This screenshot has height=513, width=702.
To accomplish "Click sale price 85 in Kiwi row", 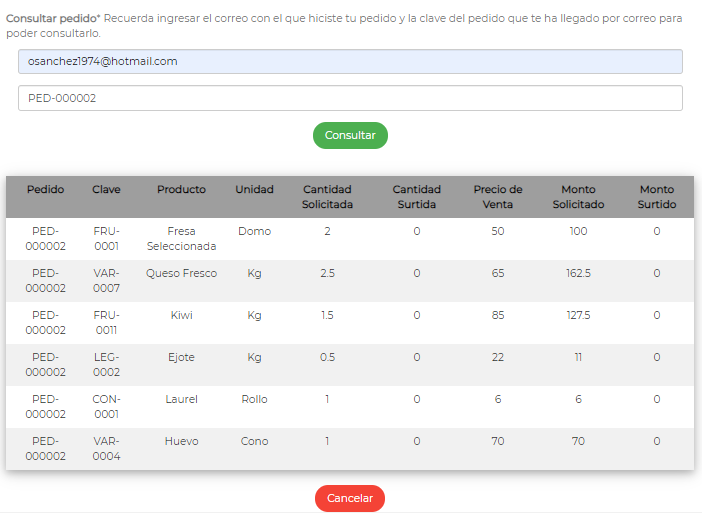I will pyautogui.click(x=498, y=315).
